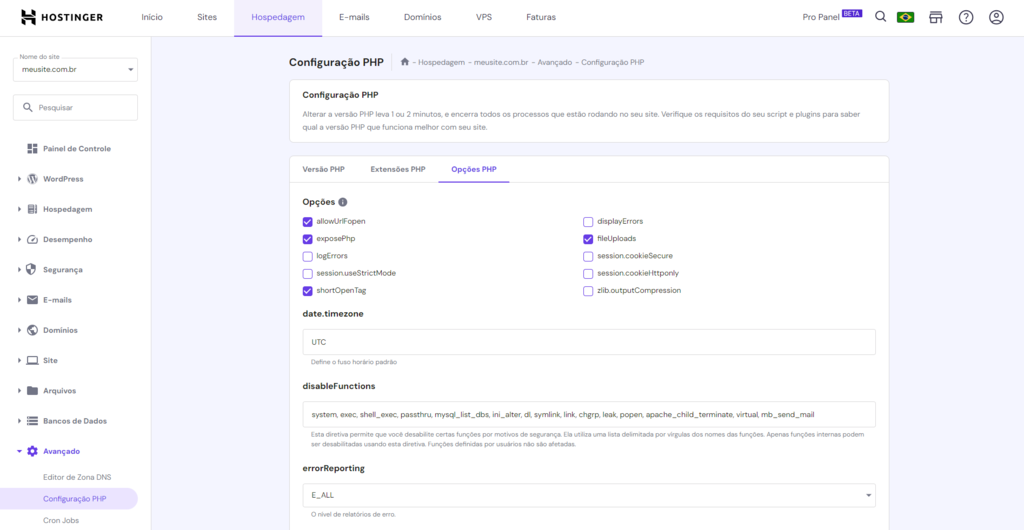
Task: Click meusite.com.br in the breadcrumb
Action: 502,62
